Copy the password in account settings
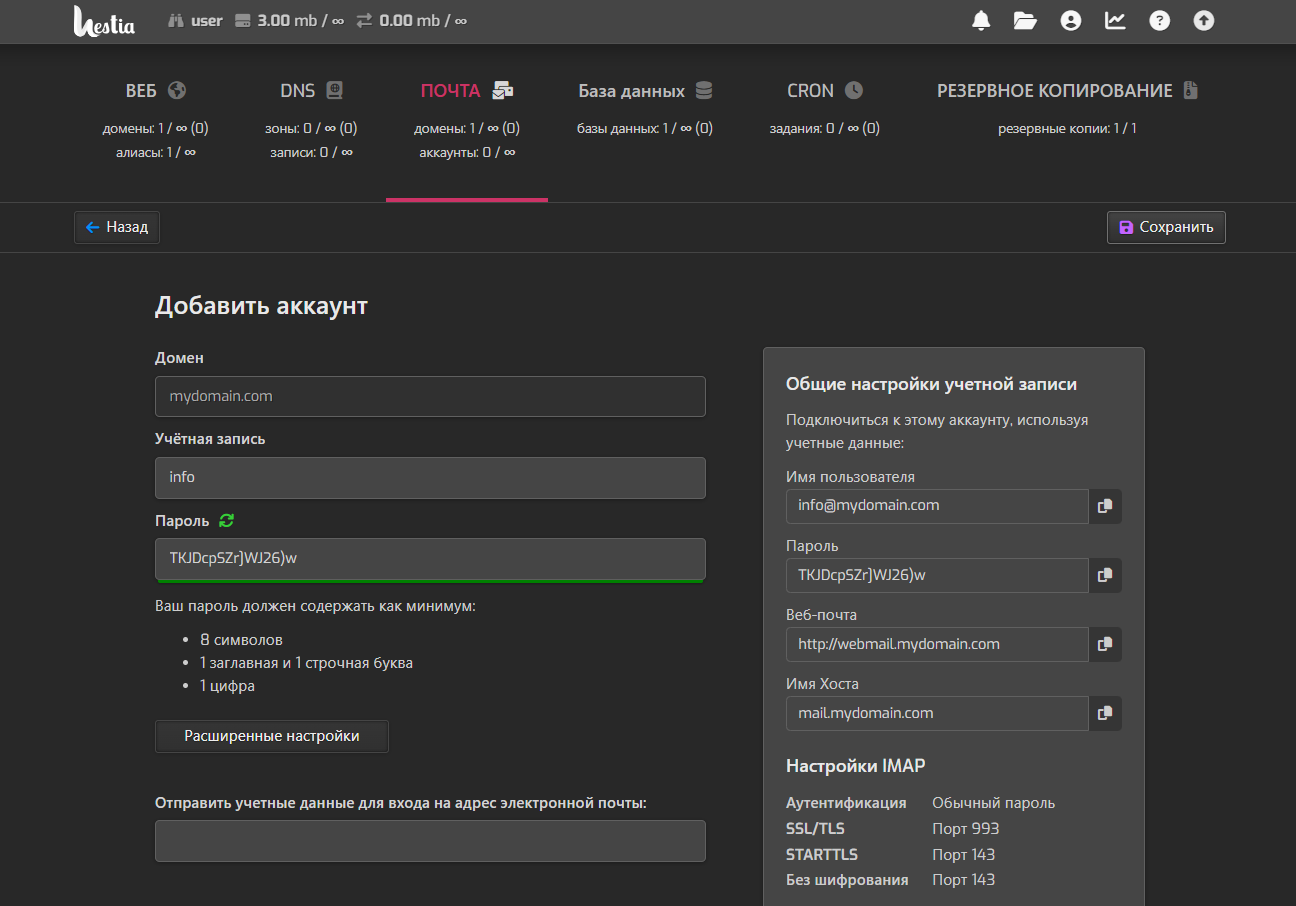 click(x=1105, y=575)
